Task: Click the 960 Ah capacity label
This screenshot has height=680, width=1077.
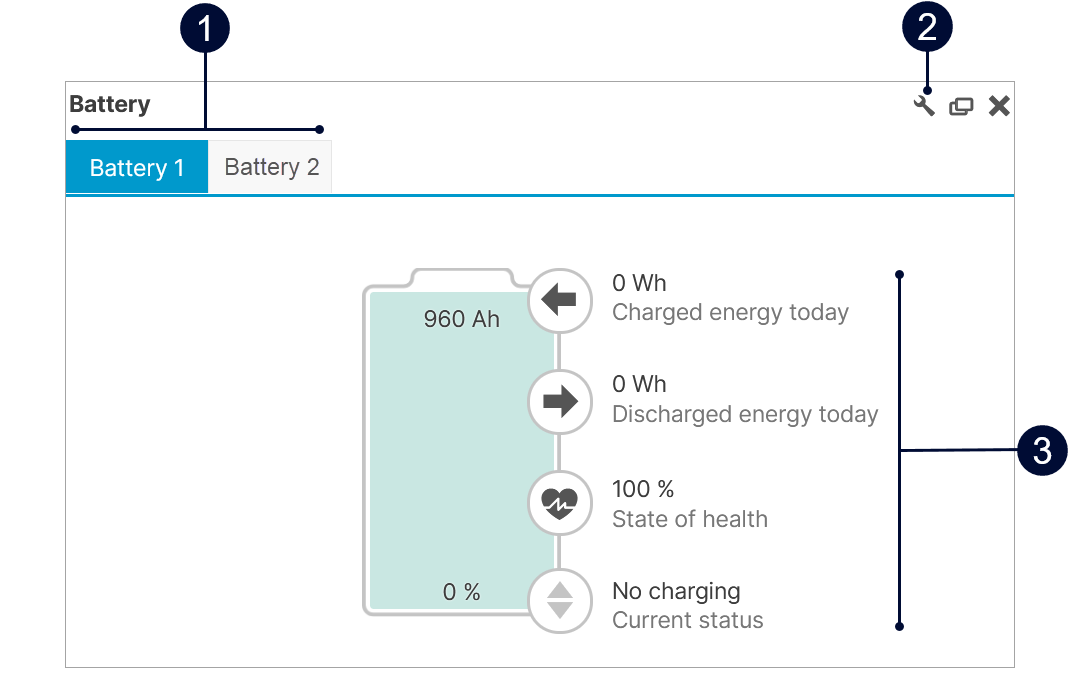Action: (461, 319)
